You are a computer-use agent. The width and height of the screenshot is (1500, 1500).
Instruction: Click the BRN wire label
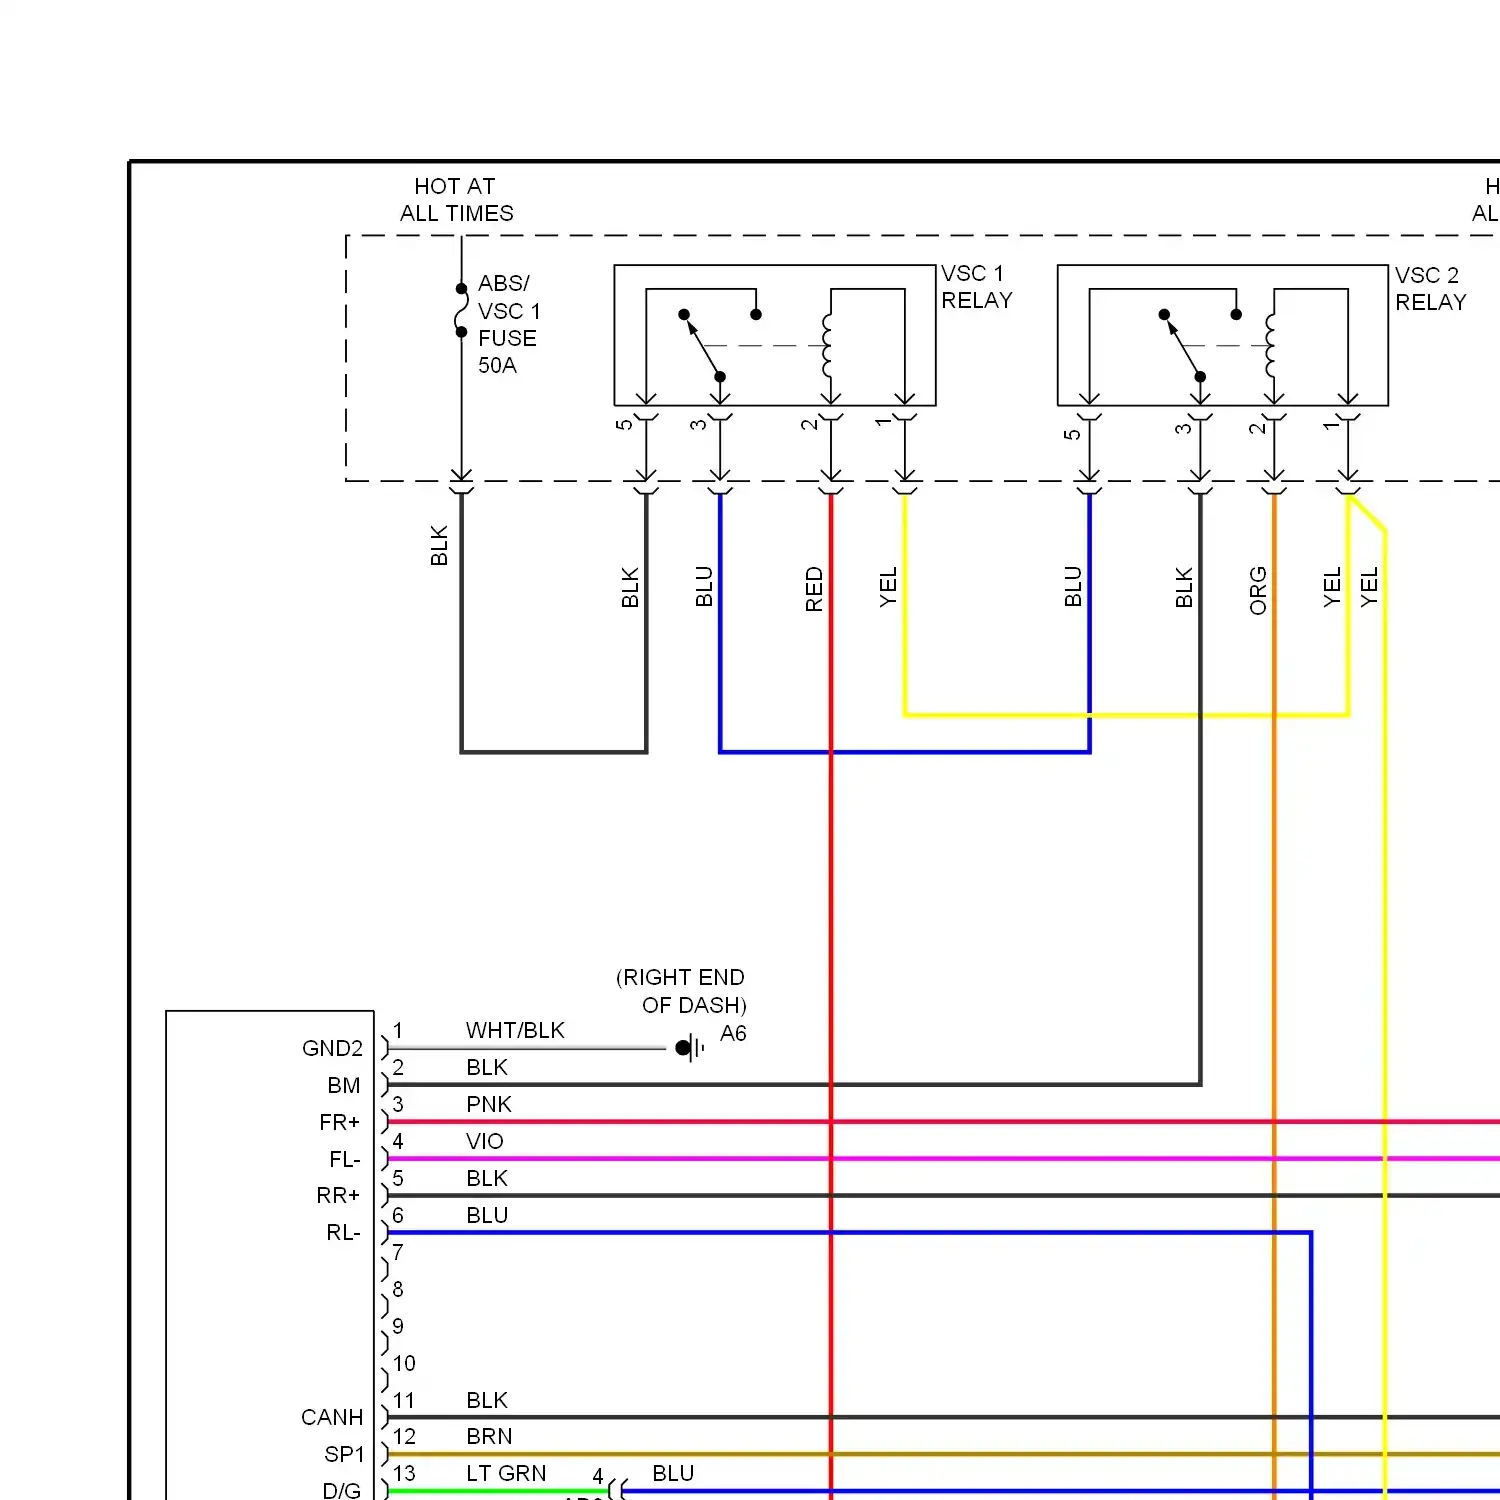pos(489,1436)
